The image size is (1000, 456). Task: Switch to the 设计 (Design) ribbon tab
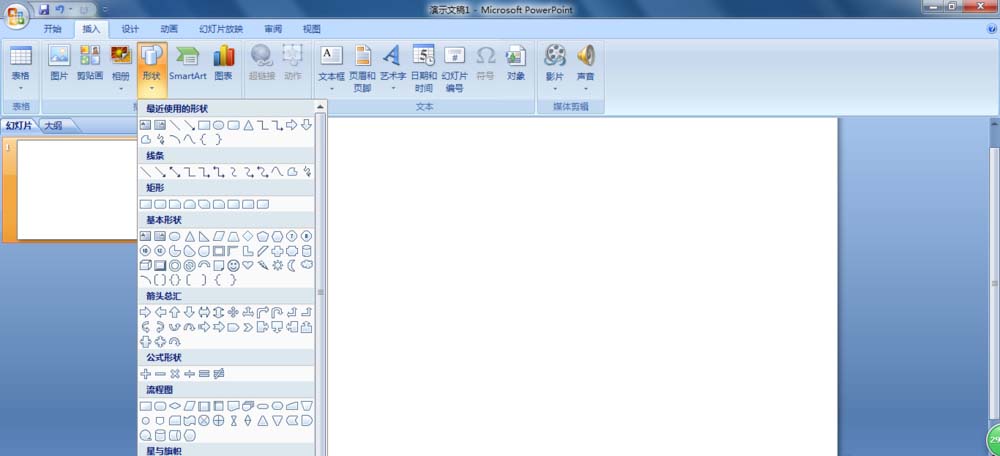click(130, 29)
